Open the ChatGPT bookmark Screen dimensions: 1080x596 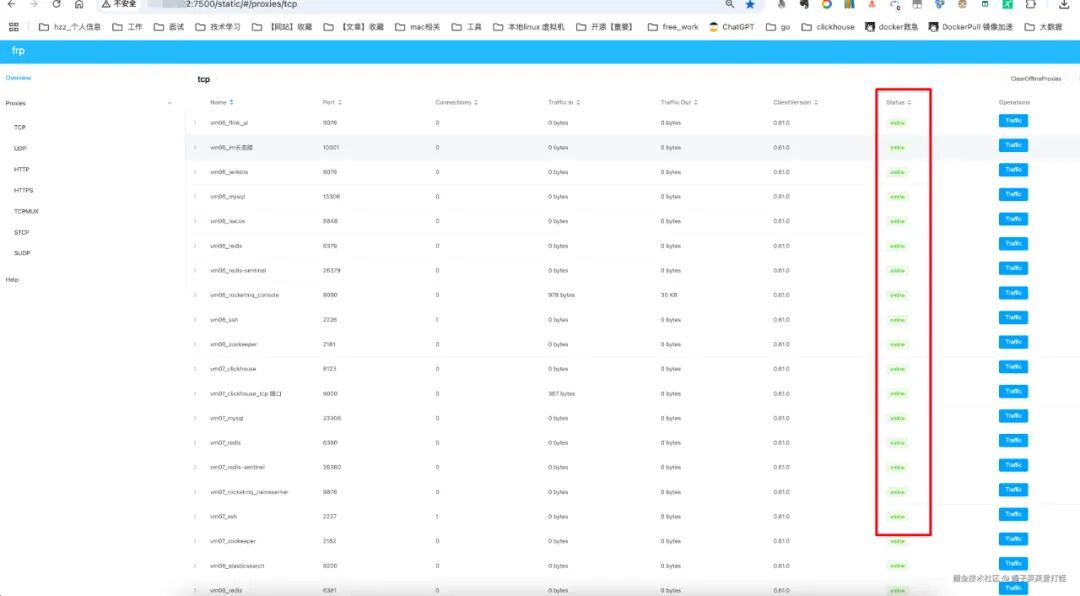click(x=731, y=27)
